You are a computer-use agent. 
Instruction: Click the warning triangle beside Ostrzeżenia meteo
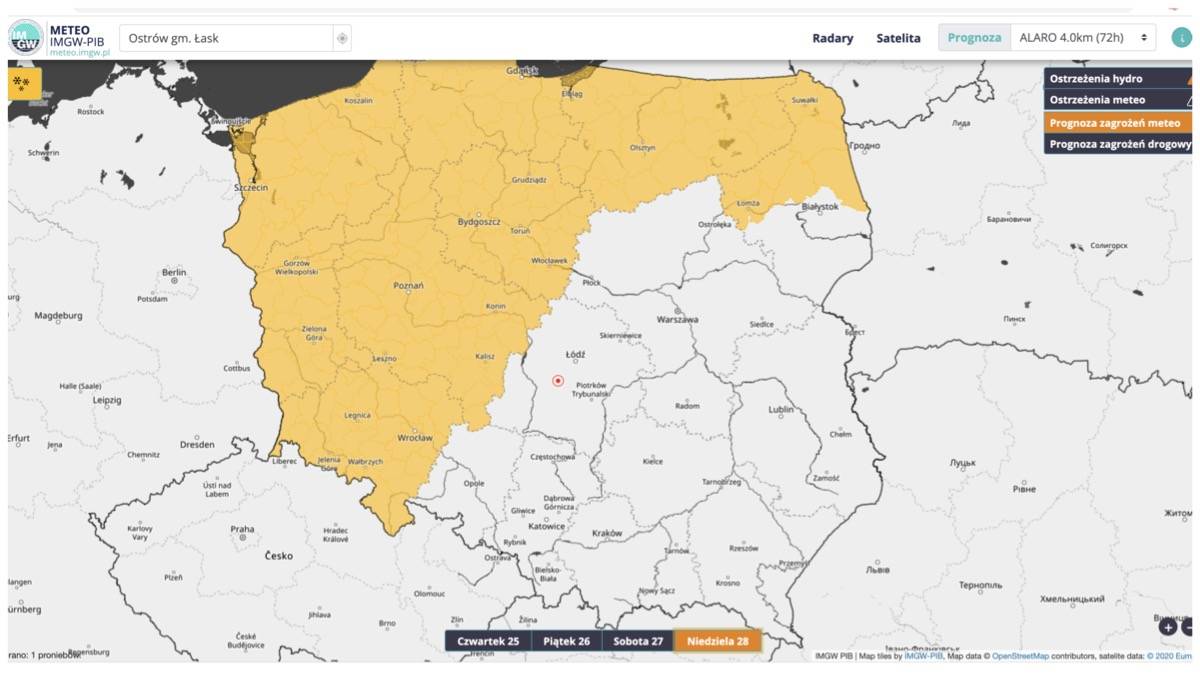1189,101
